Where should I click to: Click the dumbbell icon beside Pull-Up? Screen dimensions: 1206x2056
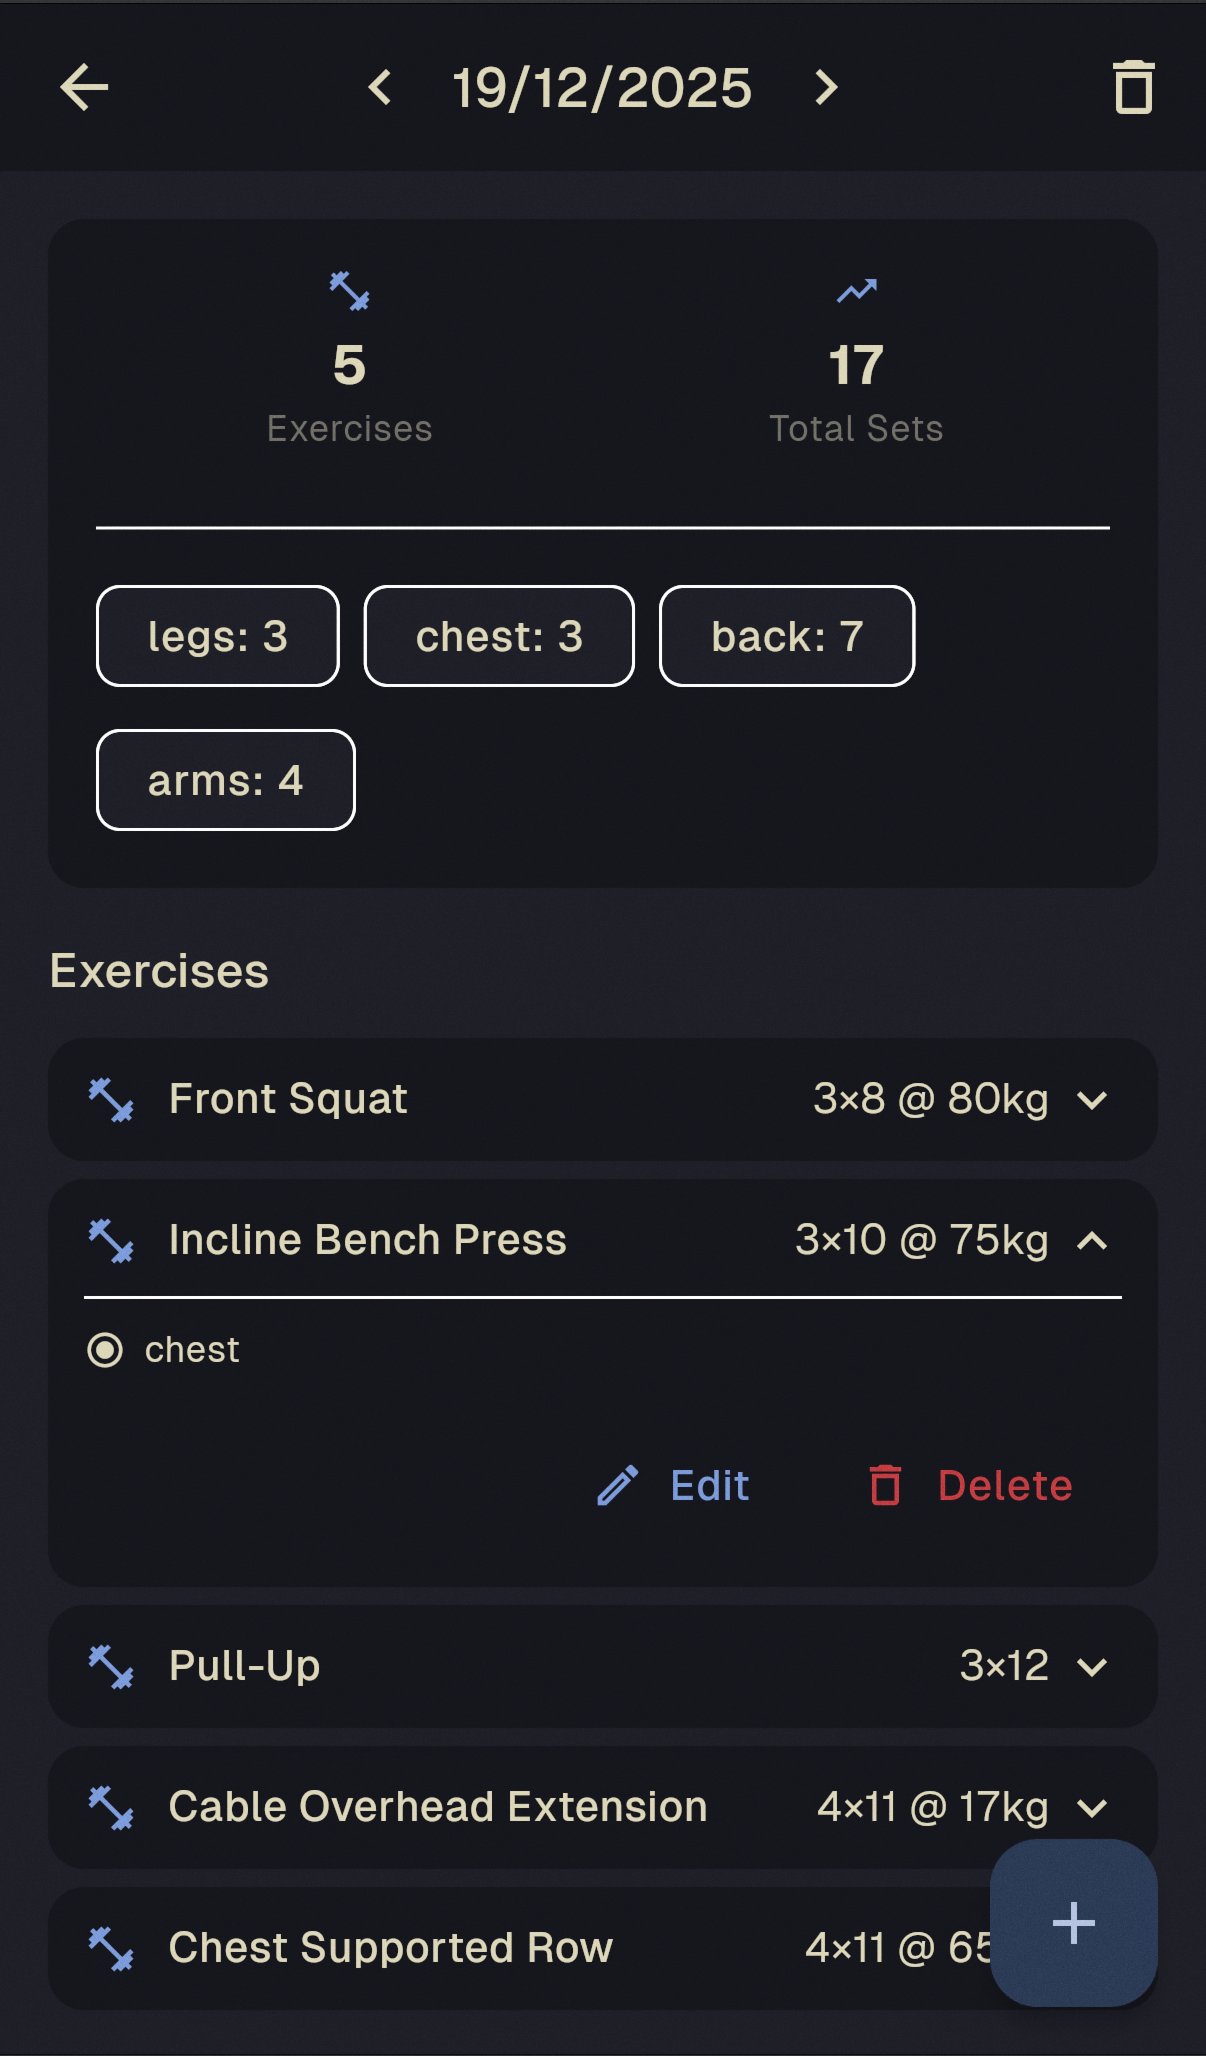pos(113,1665)
